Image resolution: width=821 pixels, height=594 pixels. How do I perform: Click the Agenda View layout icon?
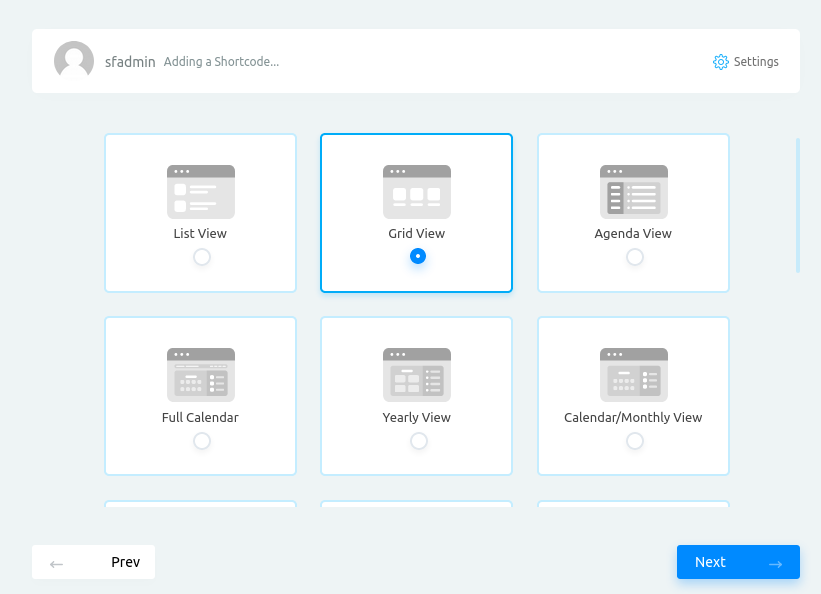point(634,192)
